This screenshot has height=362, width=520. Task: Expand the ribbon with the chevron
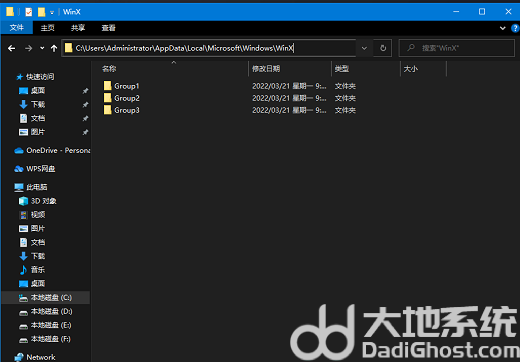click(x=502, y=28)
